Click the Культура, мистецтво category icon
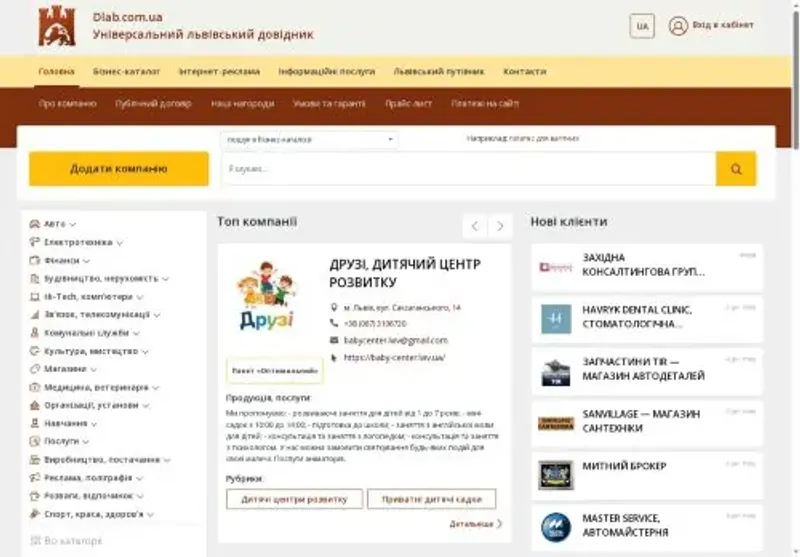The height and width of the screenshot is (557, 800). tap(35, 351)
